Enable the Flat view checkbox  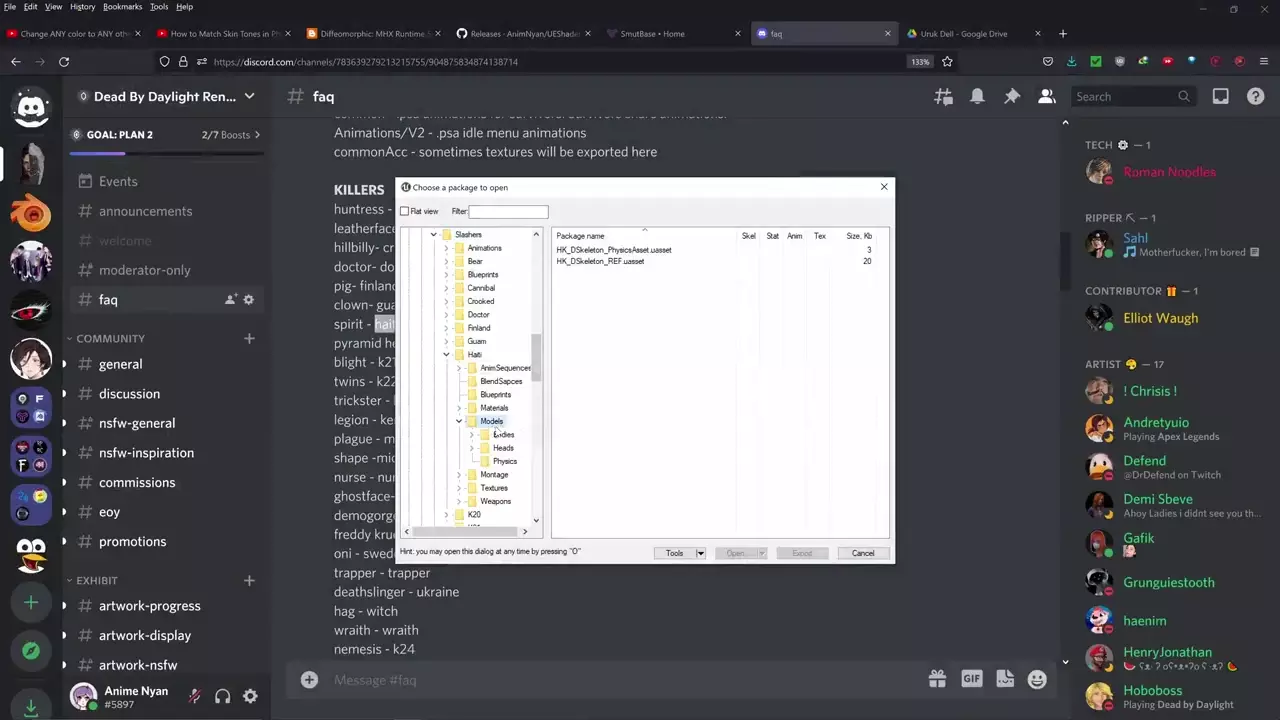(x=405, y=211)
